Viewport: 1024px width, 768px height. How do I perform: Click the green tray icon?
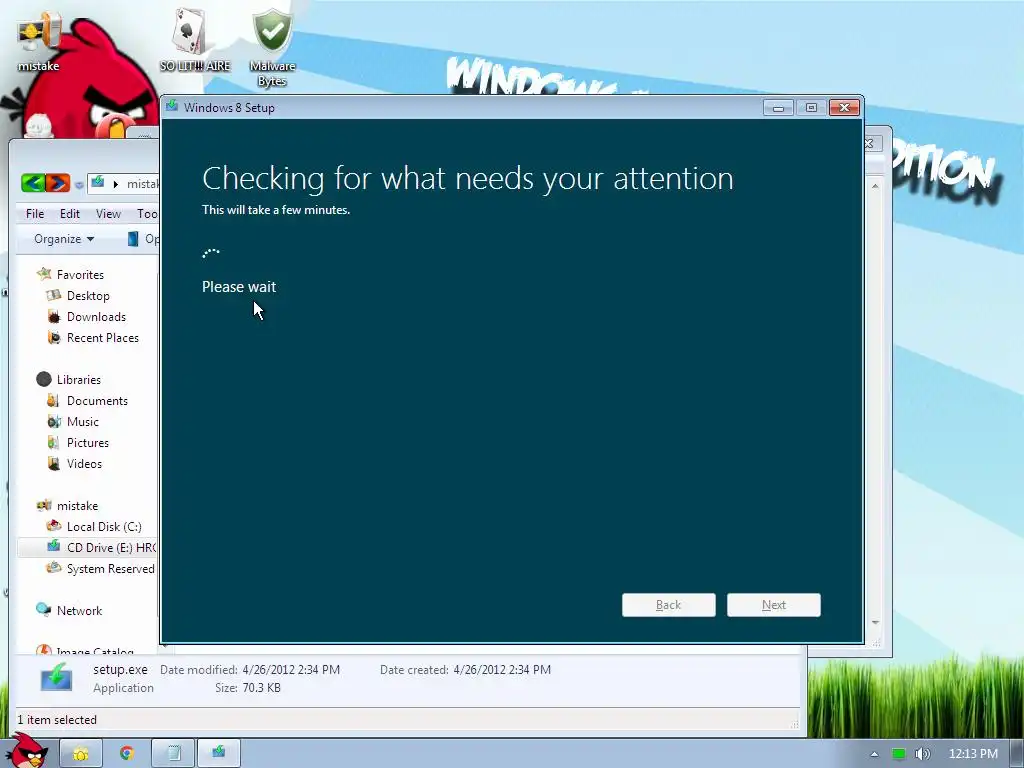pyautogui.click(x=899, y=754)
